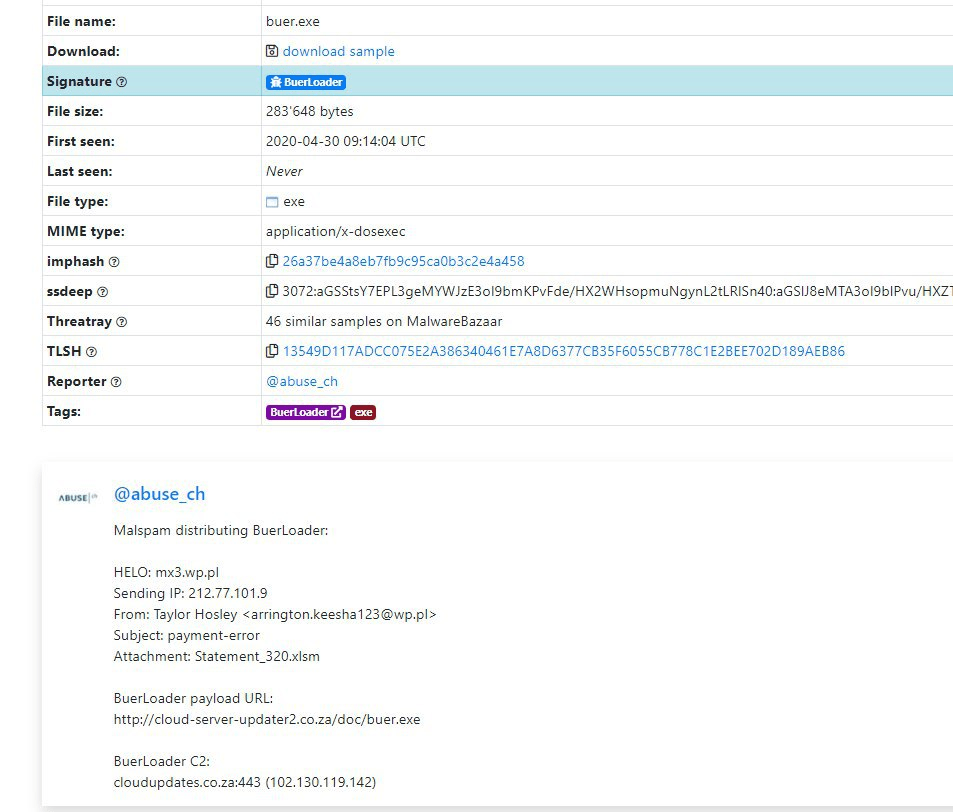Open the Threatray help tooltip
This screenshot has height=812, width=953.
pyautogui.click(x=123, y=322)
